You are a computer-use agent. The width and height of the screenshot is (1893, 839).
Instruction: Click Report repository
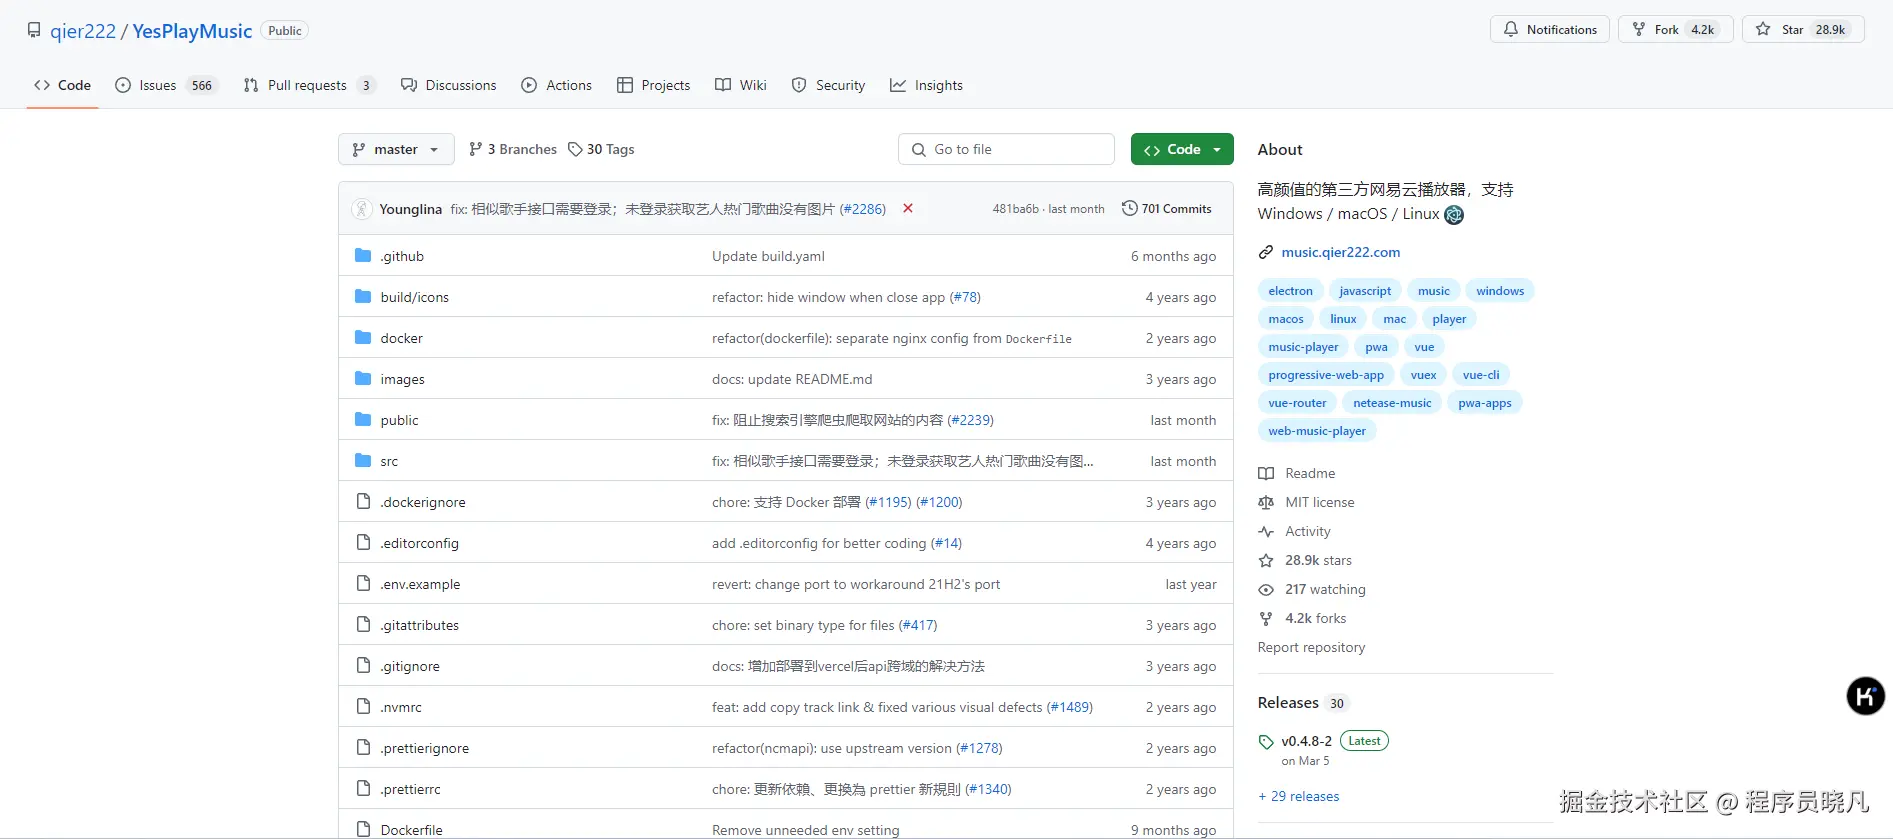(1311, 647)
